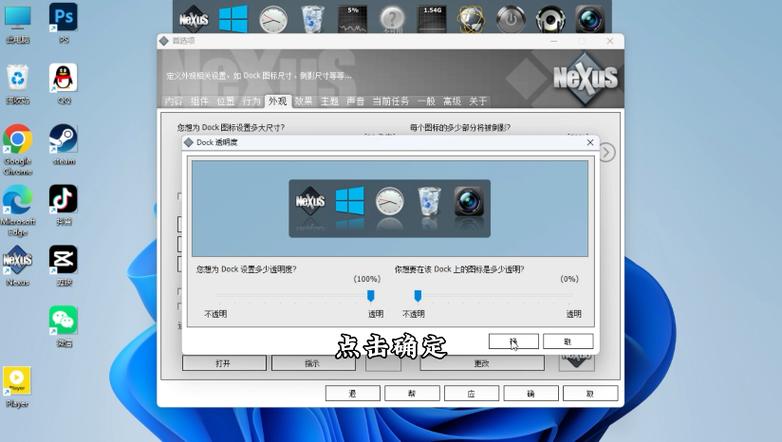Close the Dock 透明度 dialog with X
The height and width of the screenshot is (442, 782).
click(590, 142)
